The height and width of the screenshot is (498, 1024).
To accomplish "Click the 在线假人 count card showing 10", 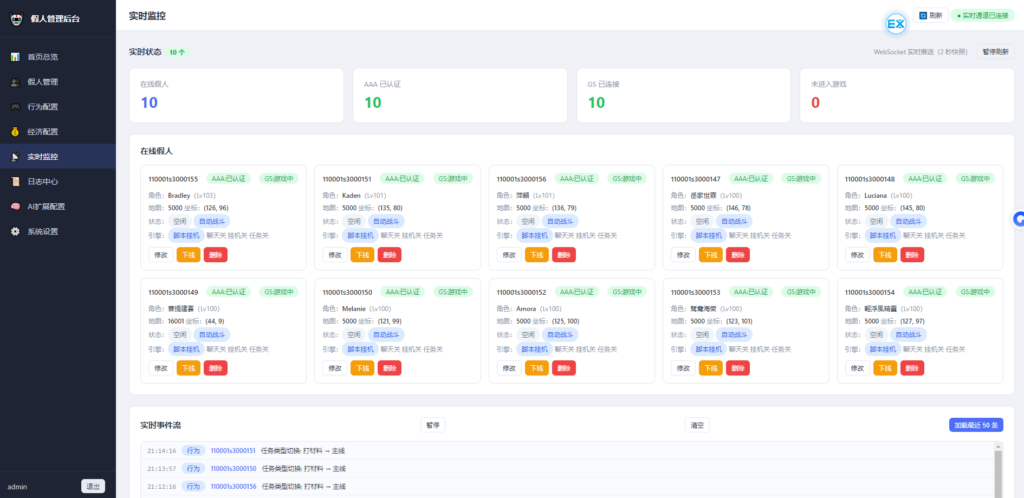I will [x=236, y=95].
